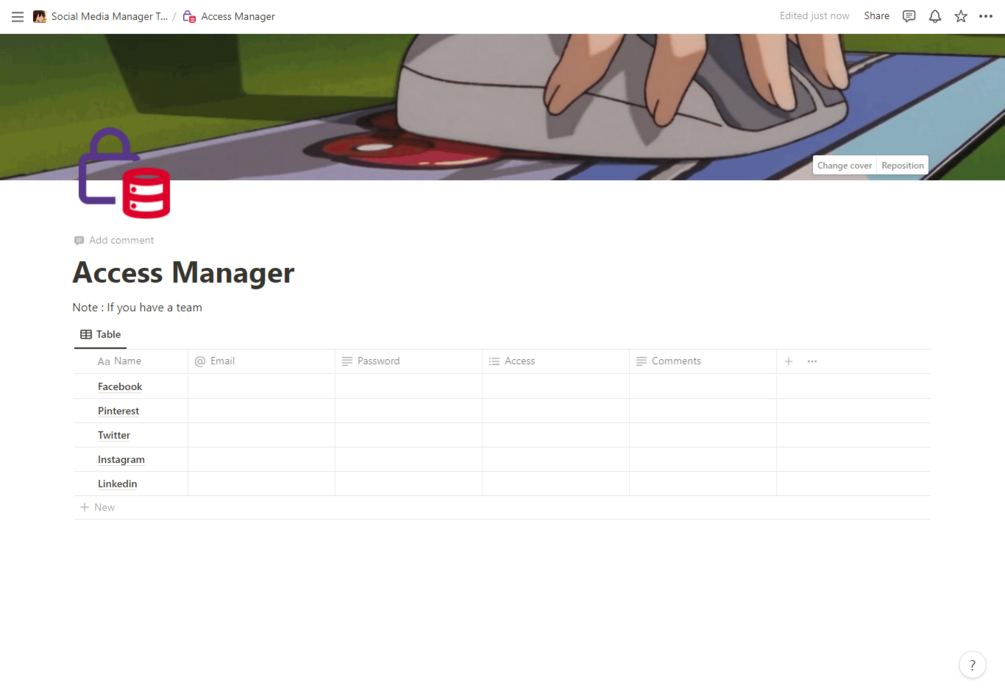This screenshot has height=697, width=1005.
Task: Click the Access column header
Action: pyautogui.click(x=556, y=362)
